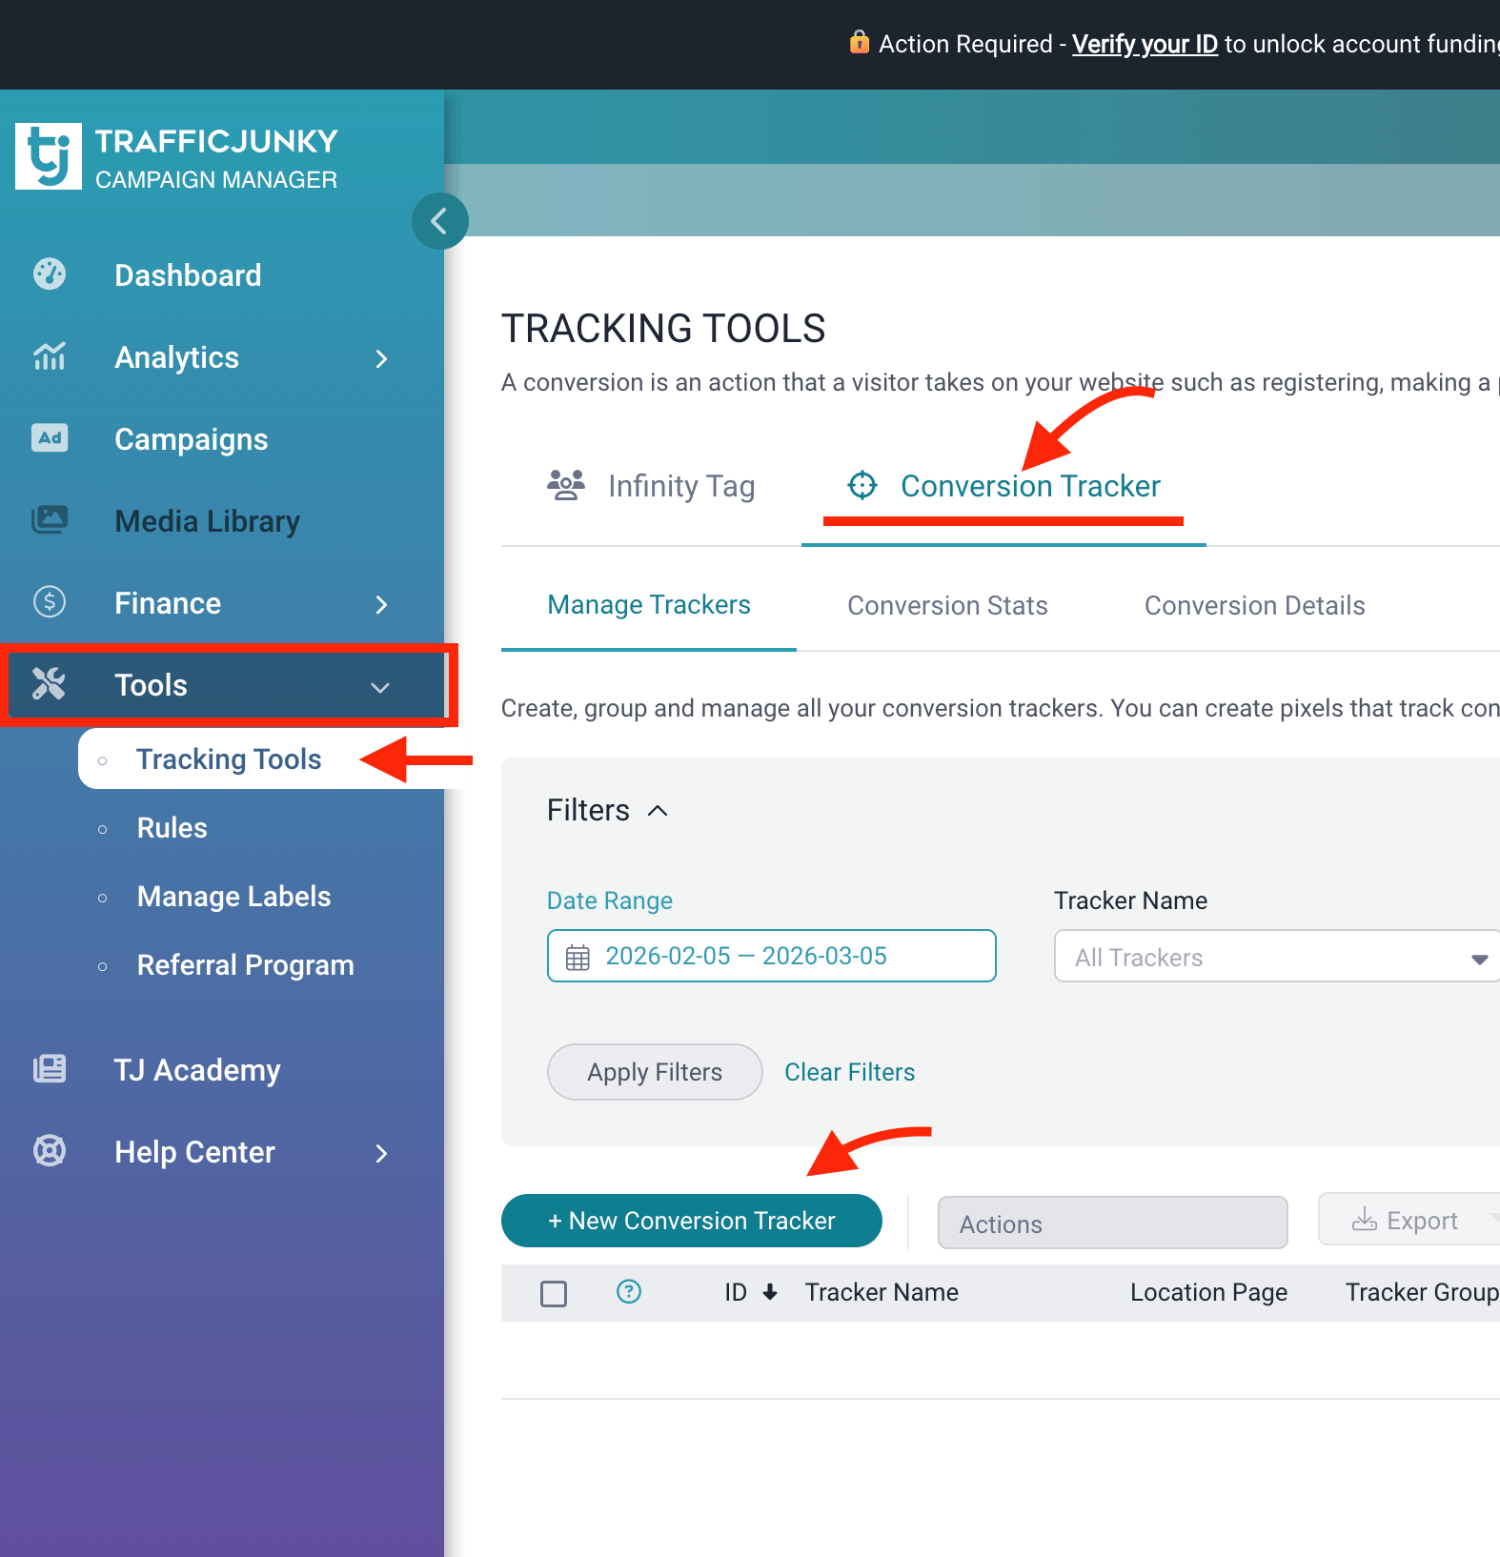Open Tracking Tools in the sidebar
The height and width of the screenshot is (1557, 1500).
tap(228, 759)
